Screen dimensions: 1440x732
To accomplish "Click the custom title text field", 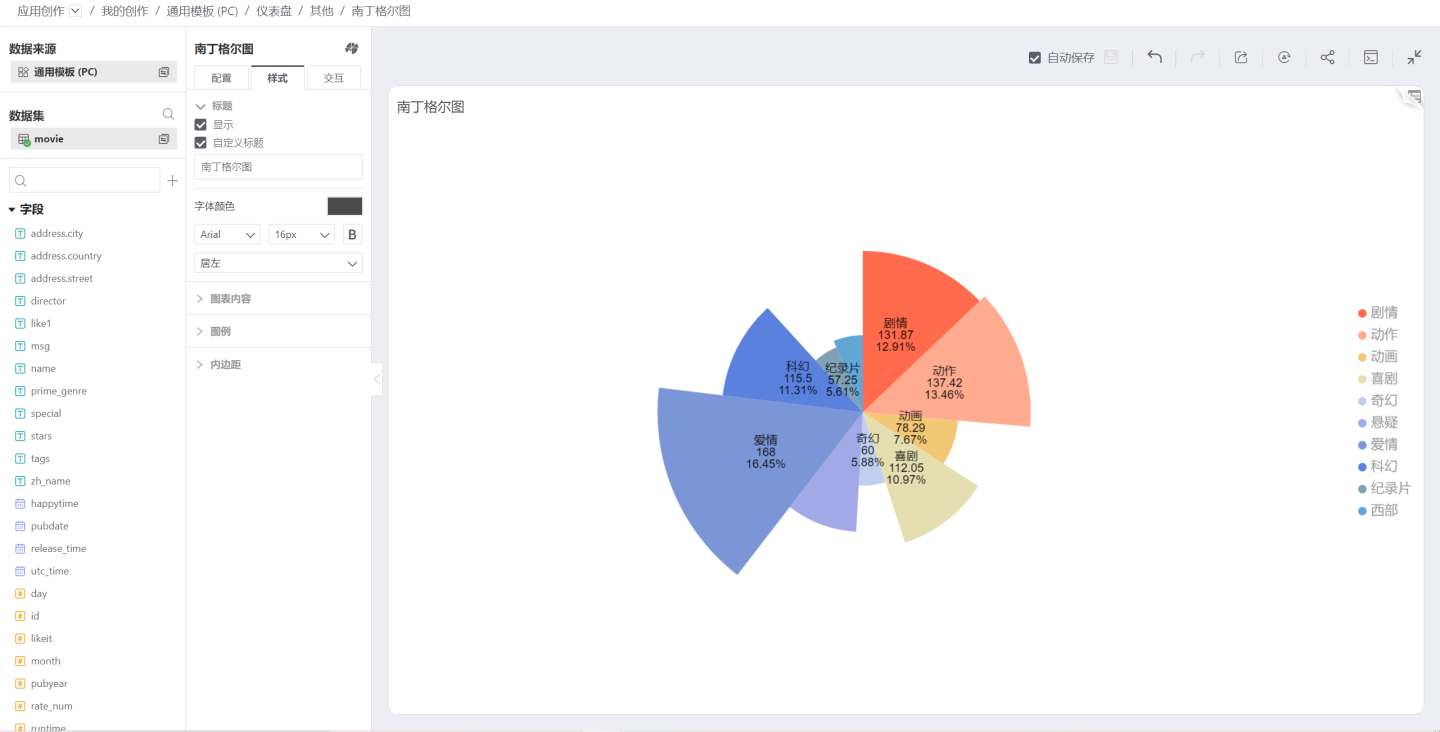I will coord(278,167).
